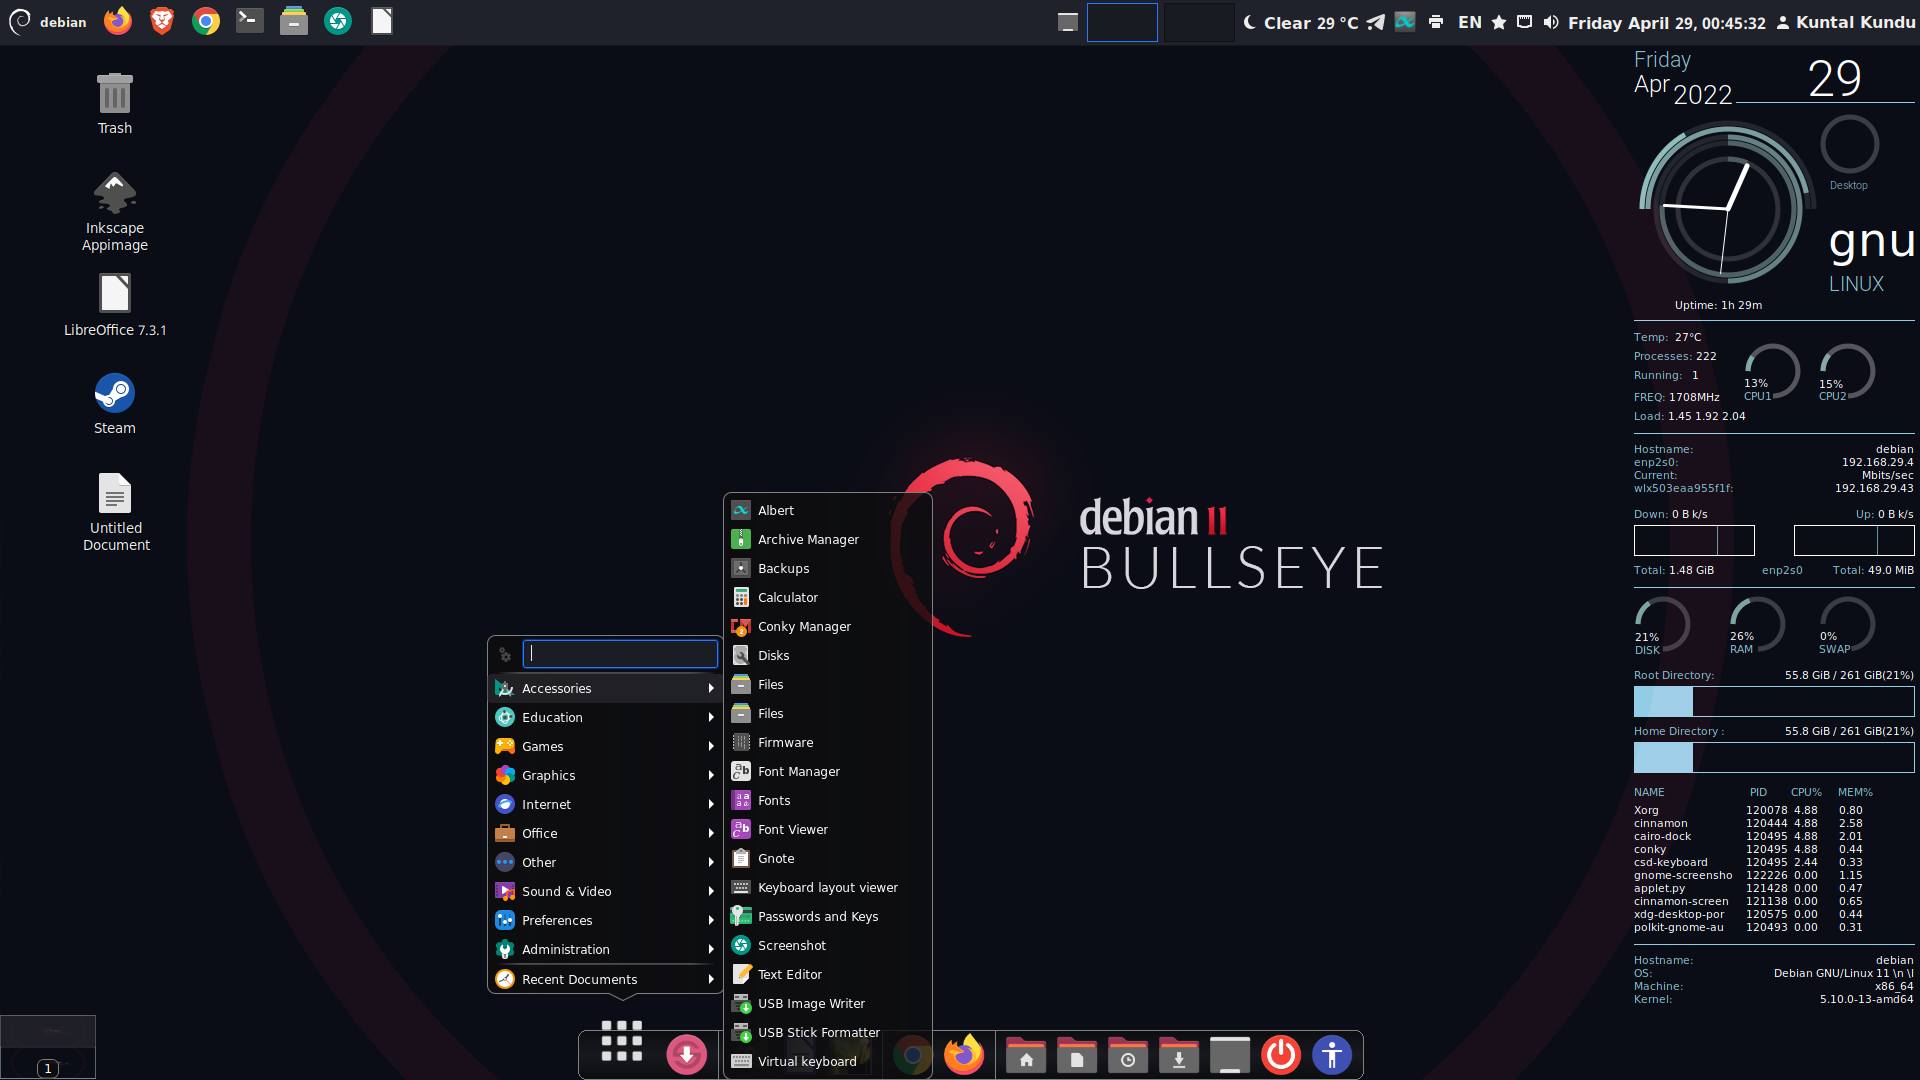
Task: Open USB Image Writer from the submenu
Action: point(828,1003)
